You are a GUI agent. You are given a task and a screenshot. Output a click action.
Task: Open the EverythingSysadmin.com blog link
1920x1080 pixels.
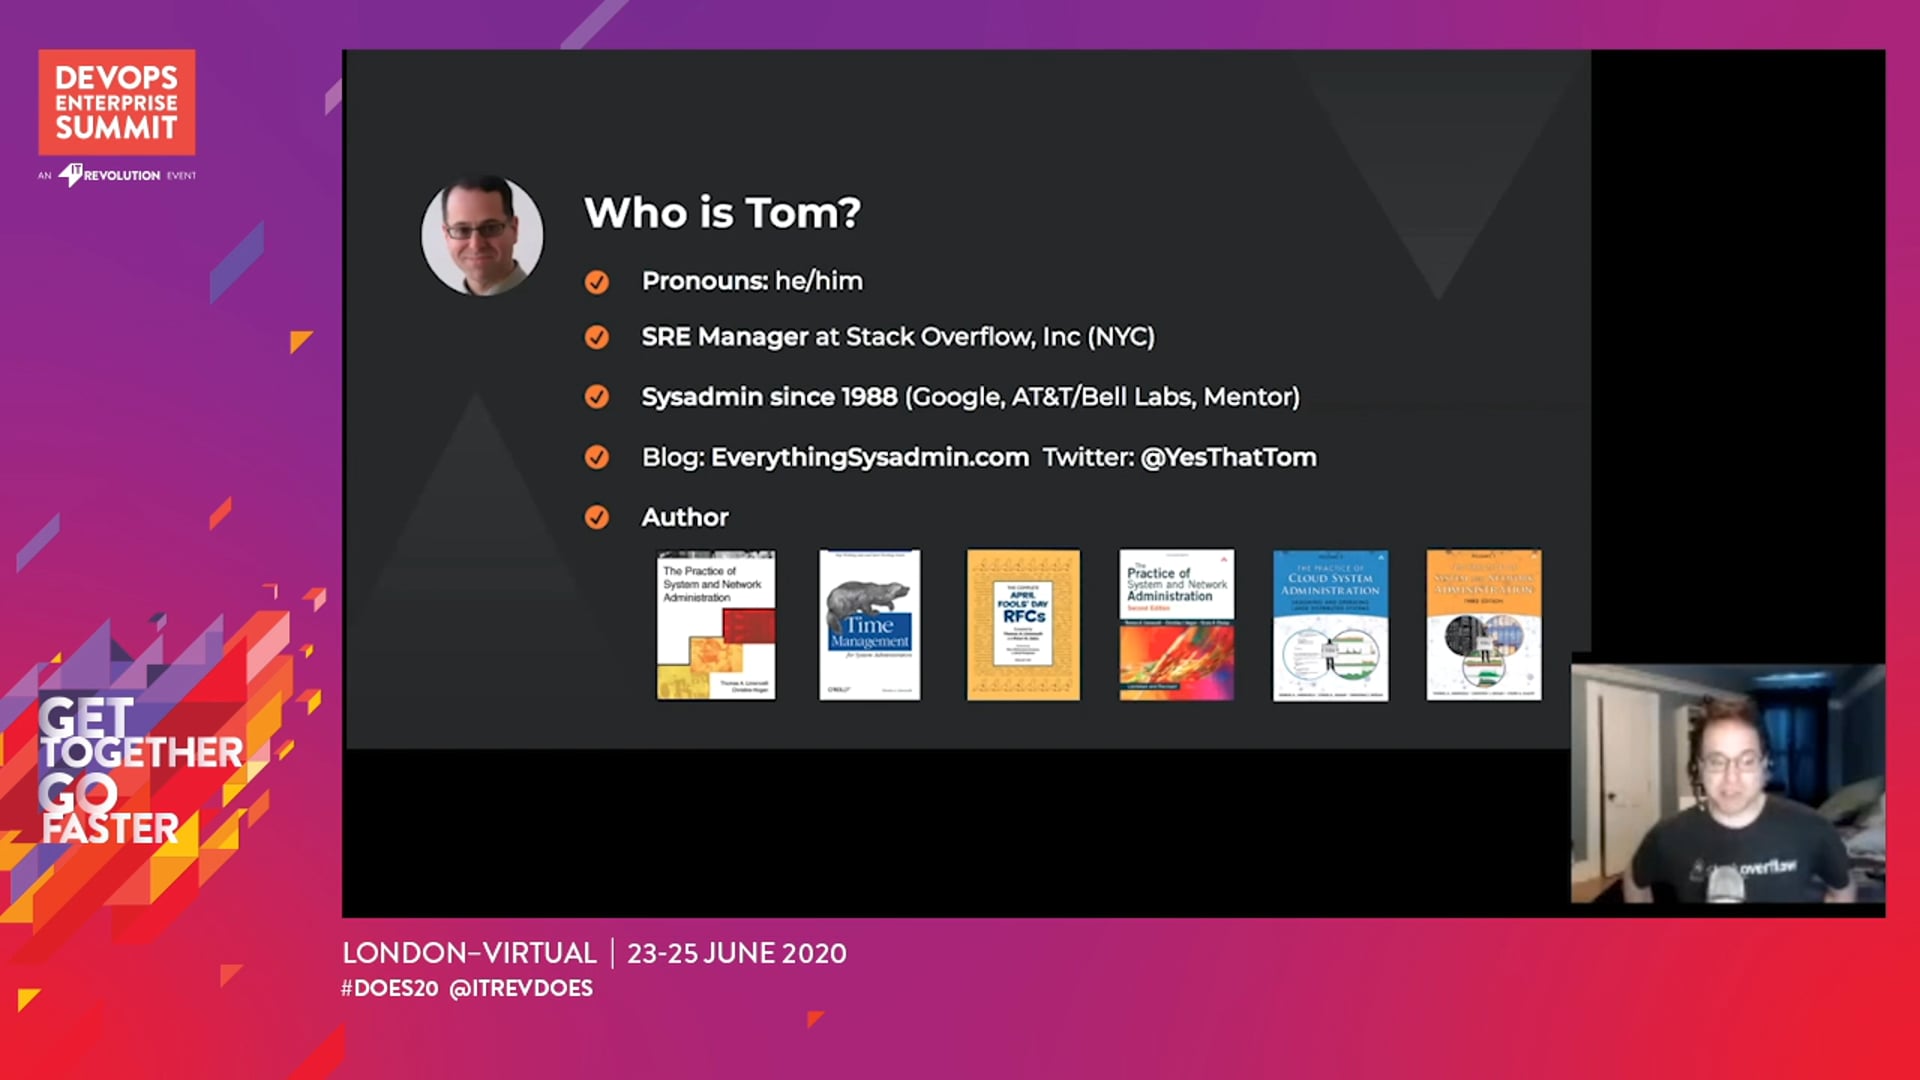click(870, 457)
